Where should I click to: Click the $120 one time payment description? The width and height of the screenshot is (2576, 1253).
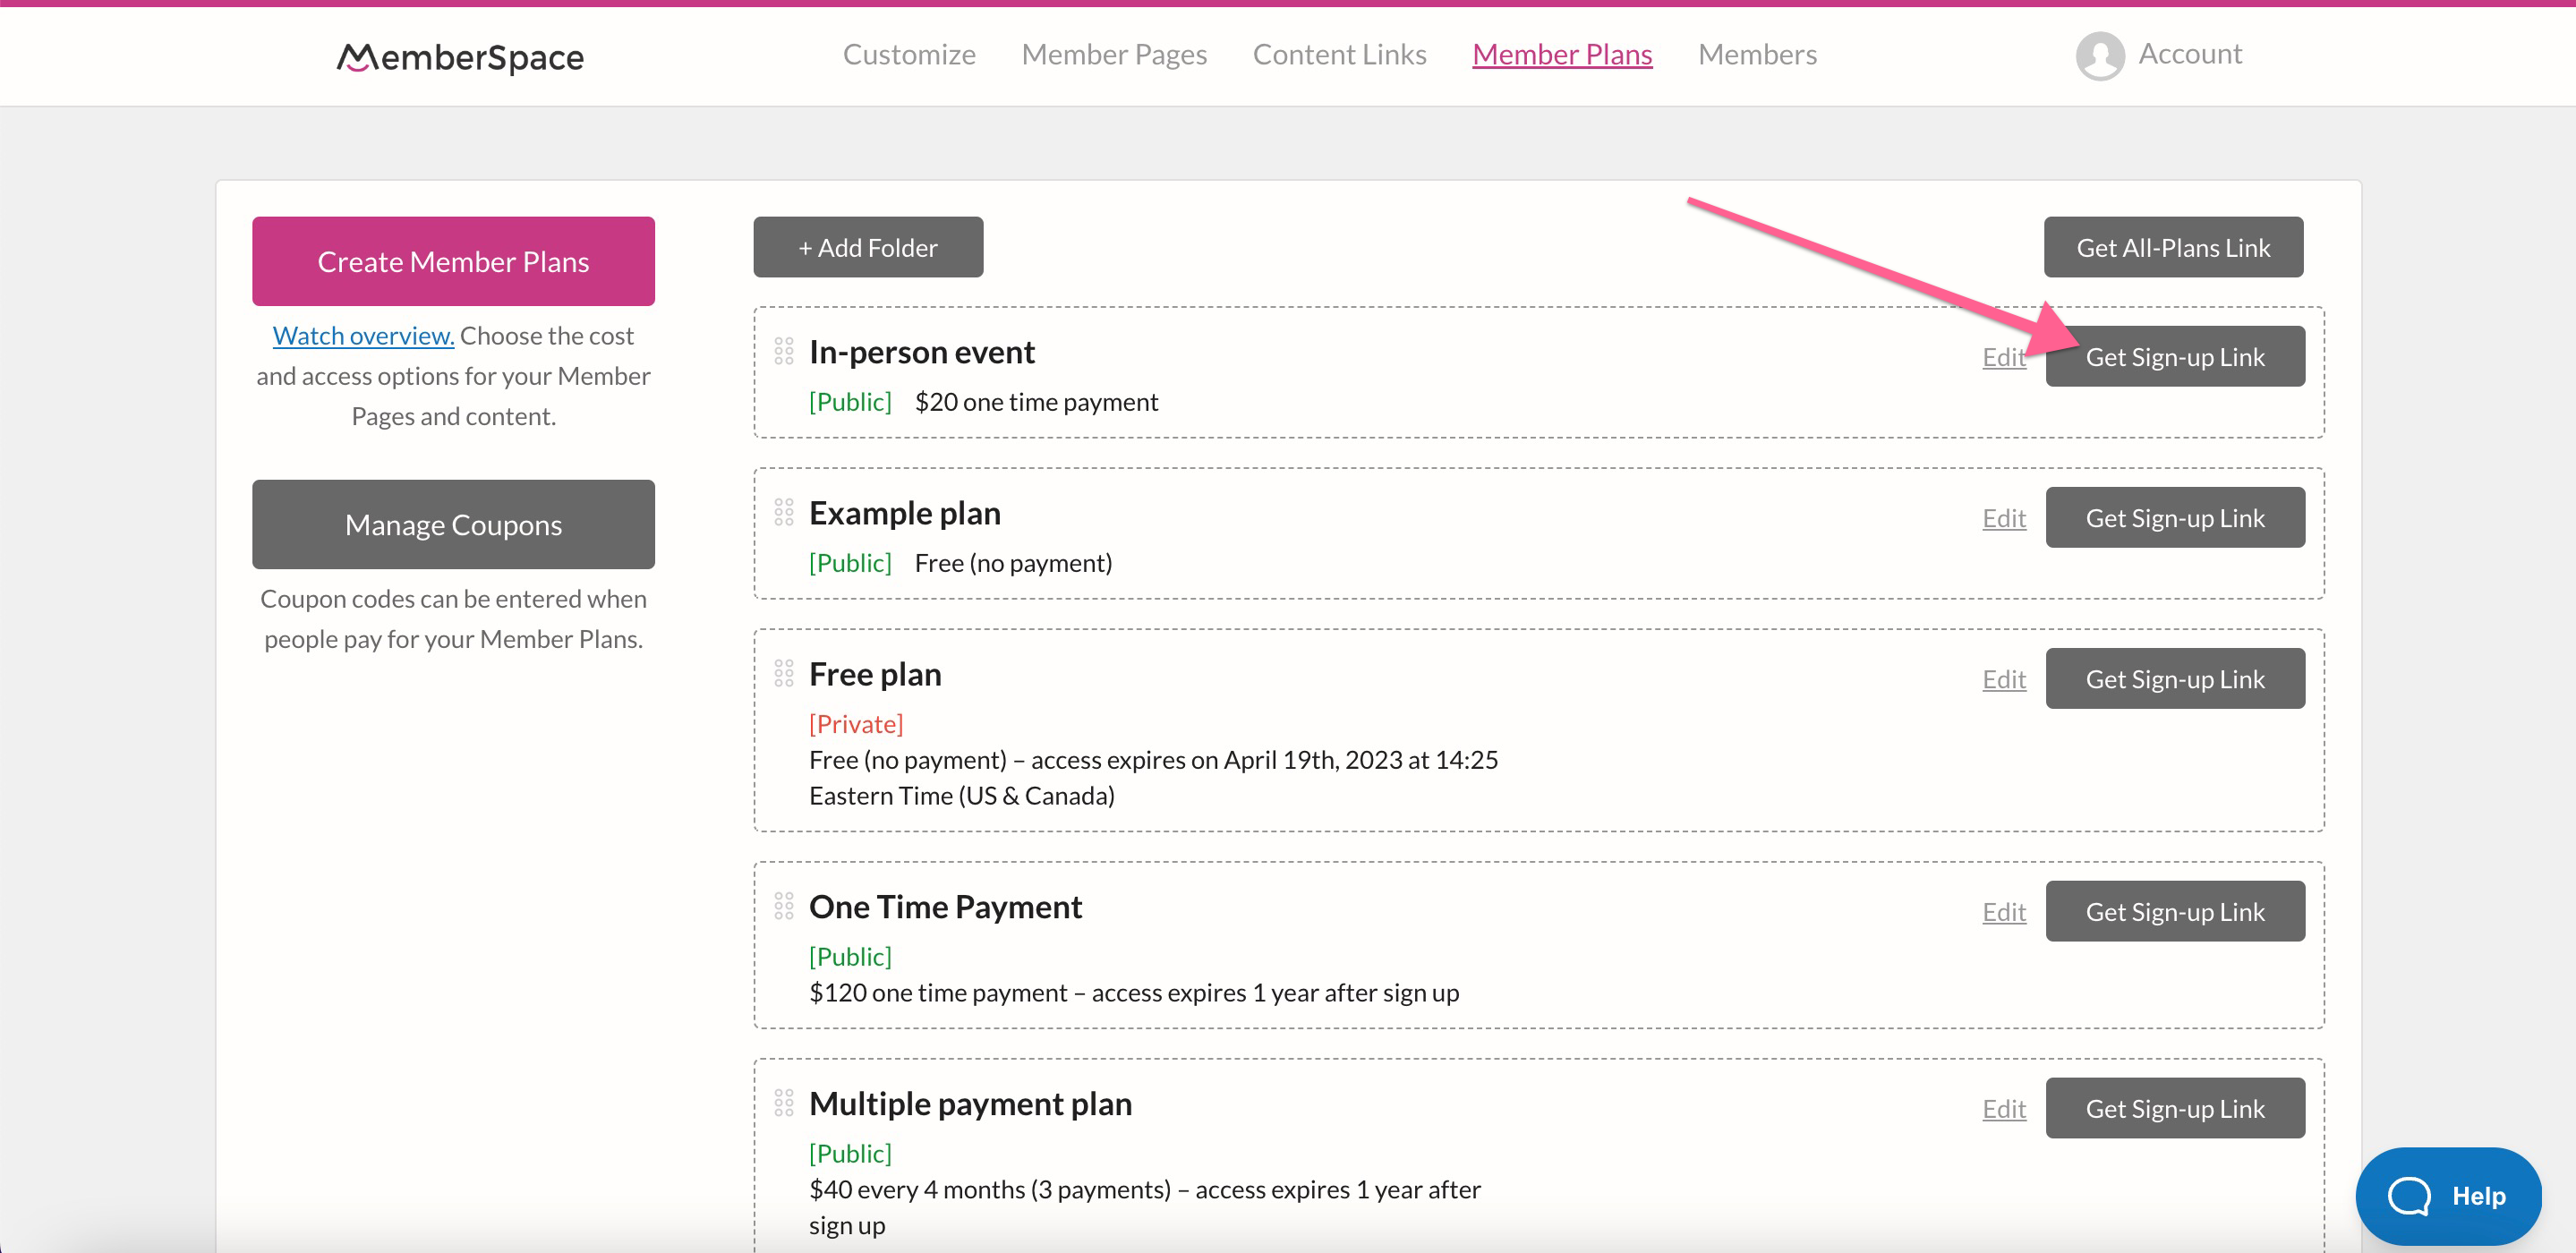click(1134, 992)
